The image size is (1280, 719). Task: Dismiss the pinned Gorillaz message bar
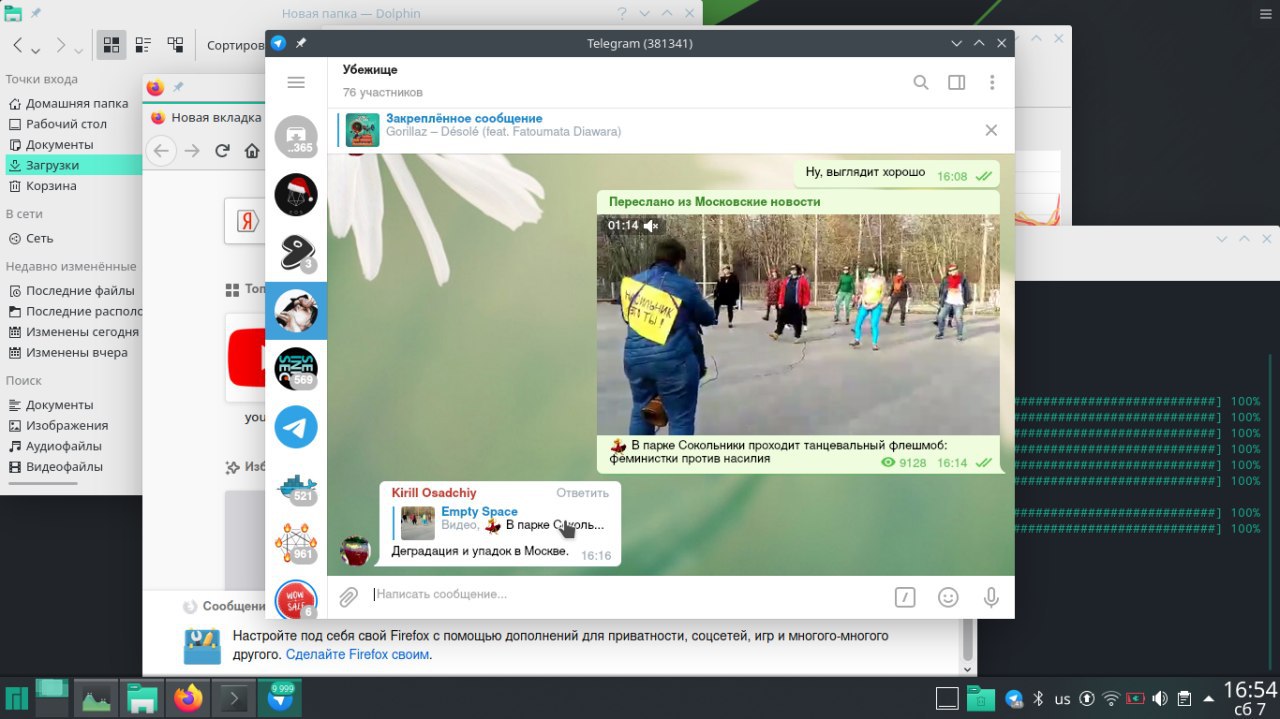991,130
